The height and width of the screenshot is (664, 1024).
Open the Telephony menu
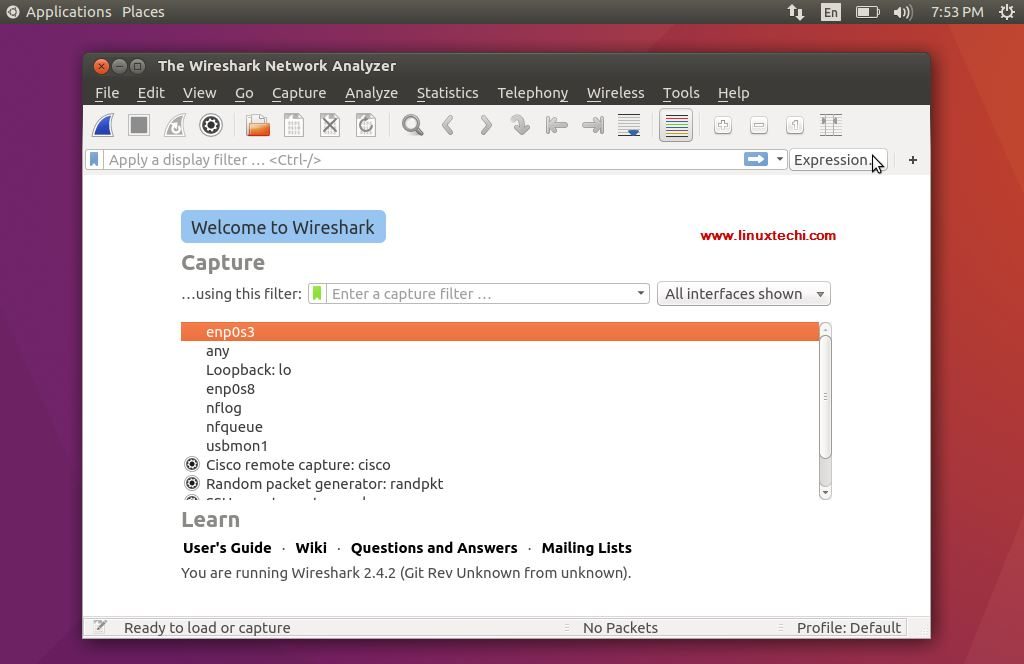coord(532,92)
